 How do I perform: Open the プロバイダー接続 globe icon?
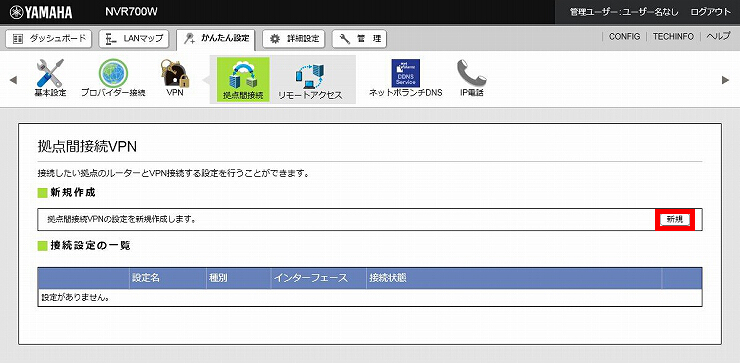113,78
